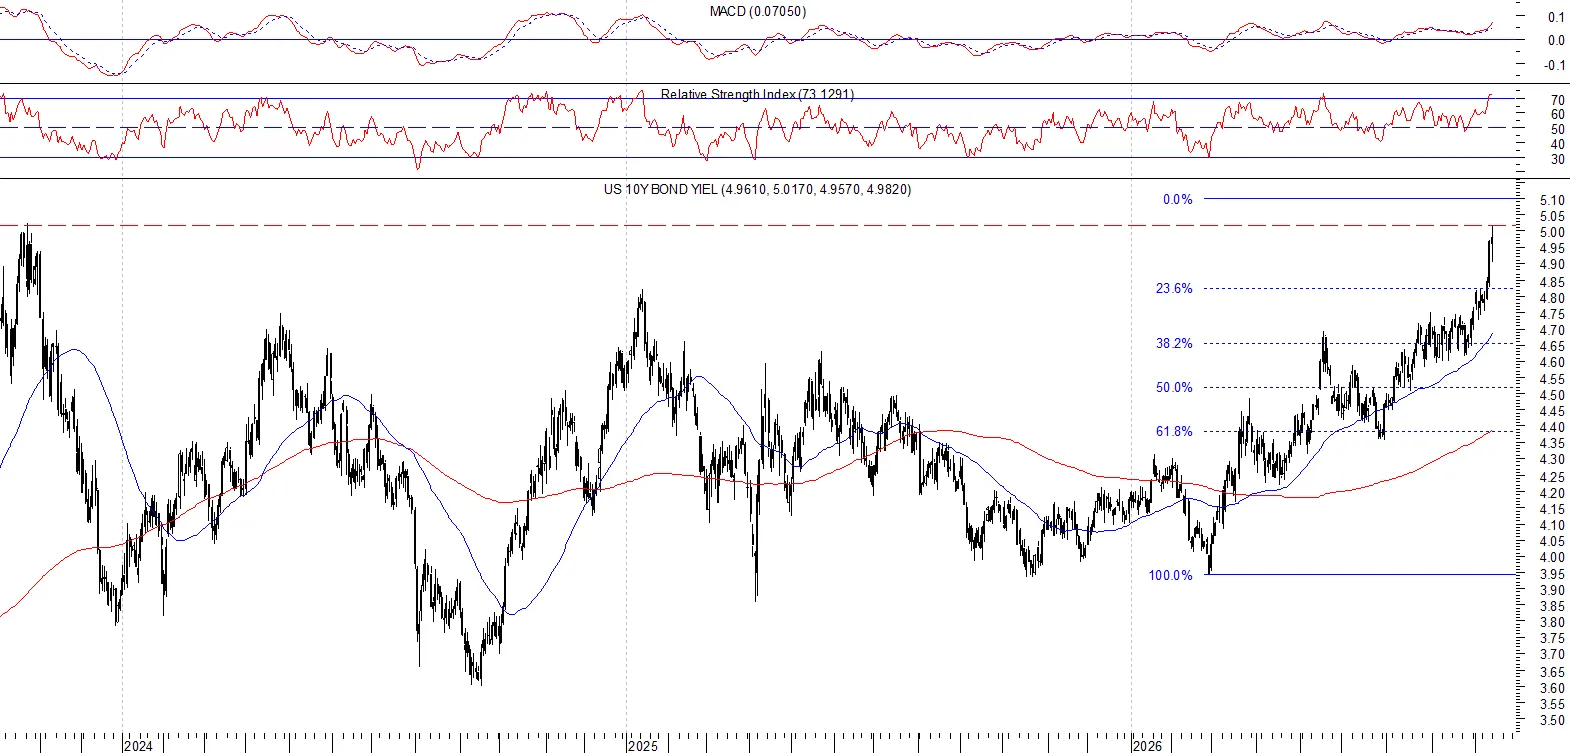The width and height of the screenshot is (1570, 753).
Task: Click the 0.1 value on the MACD axis
Action: pos(1556,17)
